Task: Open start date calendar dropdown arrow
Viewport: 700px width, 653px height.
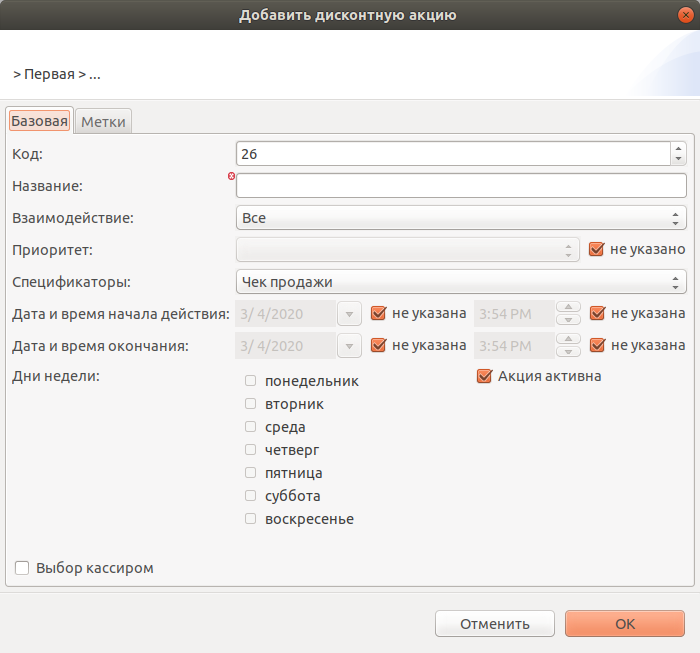Action: coord(349,314)
